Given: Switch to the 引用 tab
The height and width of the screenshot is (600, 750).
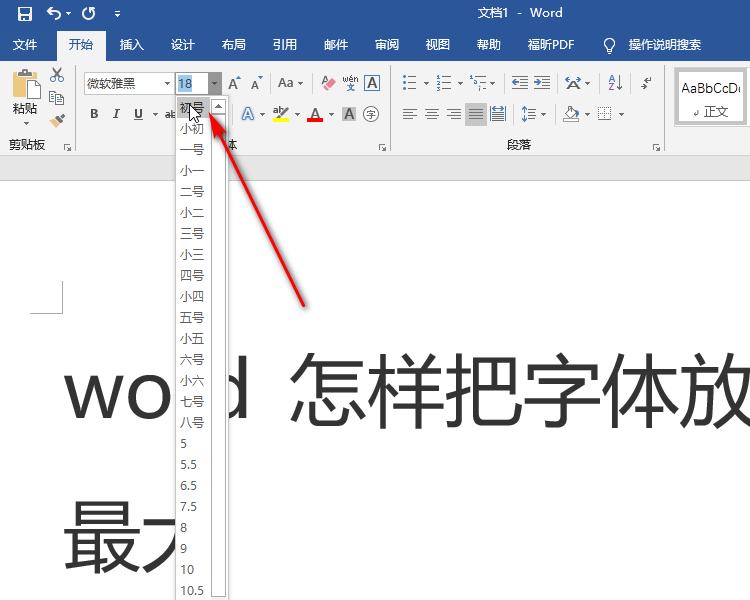Looking at the screenshot, I should [x=285, y=45].
